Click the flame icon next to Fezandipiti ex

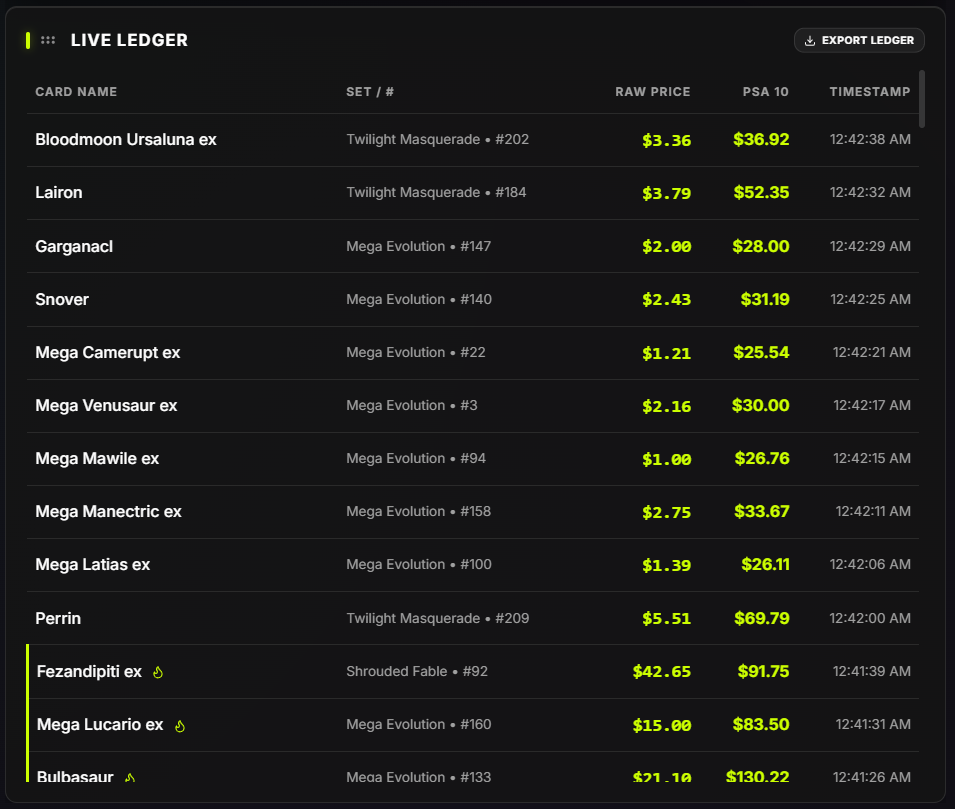158,672
